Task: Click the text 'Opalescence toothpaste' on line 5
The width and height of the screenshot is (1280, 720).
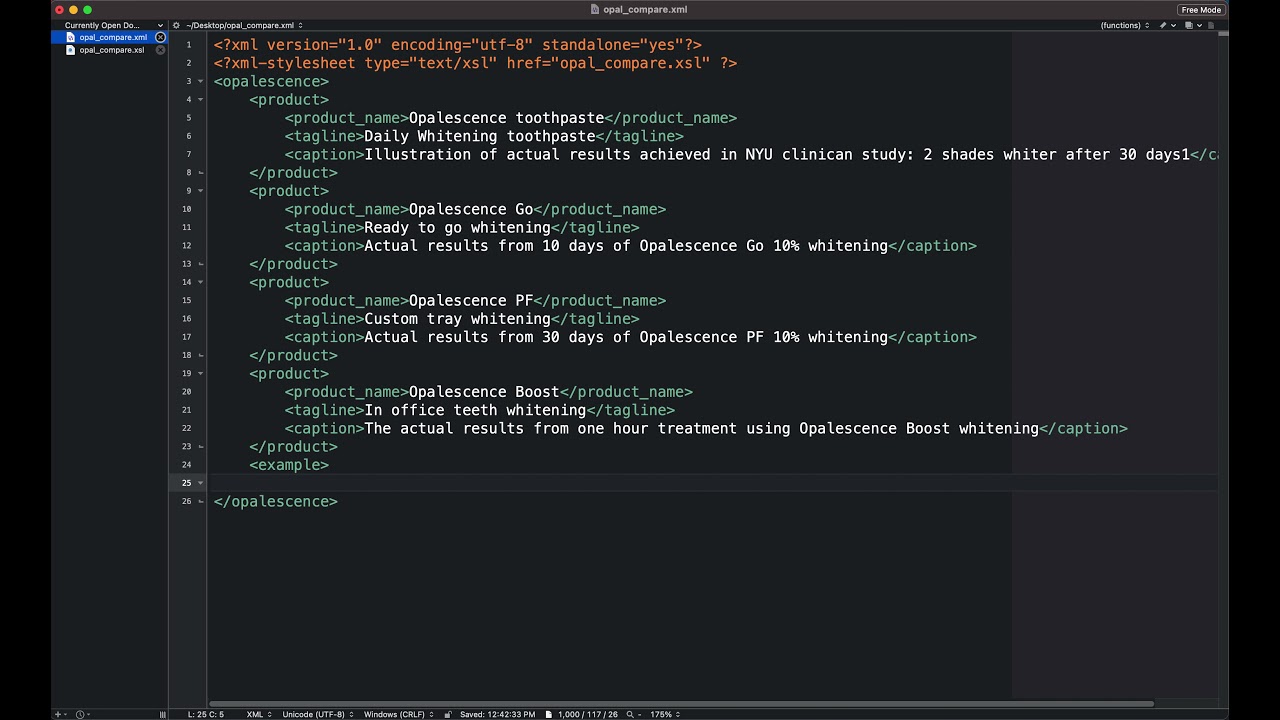Action: pyautogui.click(x=506, y=118)
